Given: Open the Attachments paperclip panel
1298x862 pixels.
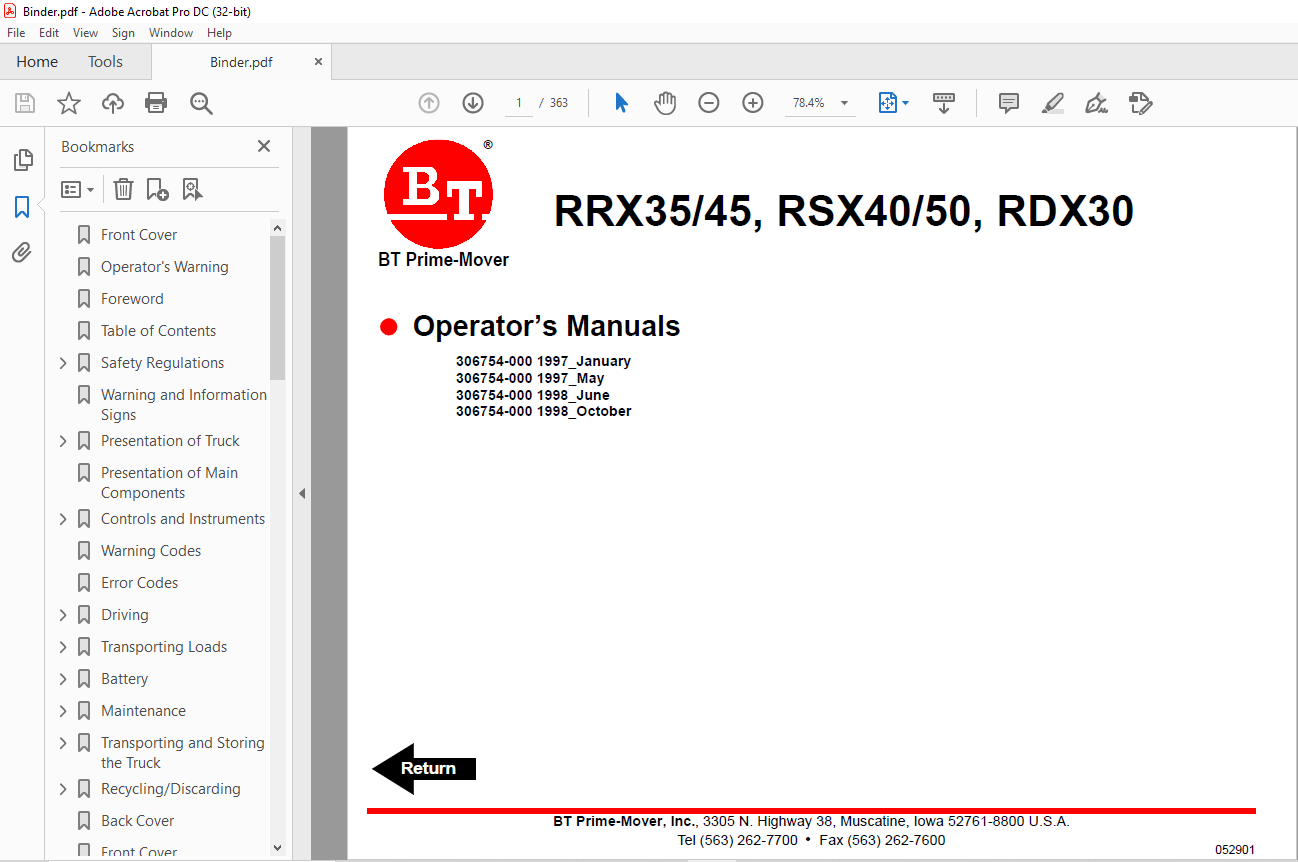Looking at the screenshot, I should pos(22,252).
